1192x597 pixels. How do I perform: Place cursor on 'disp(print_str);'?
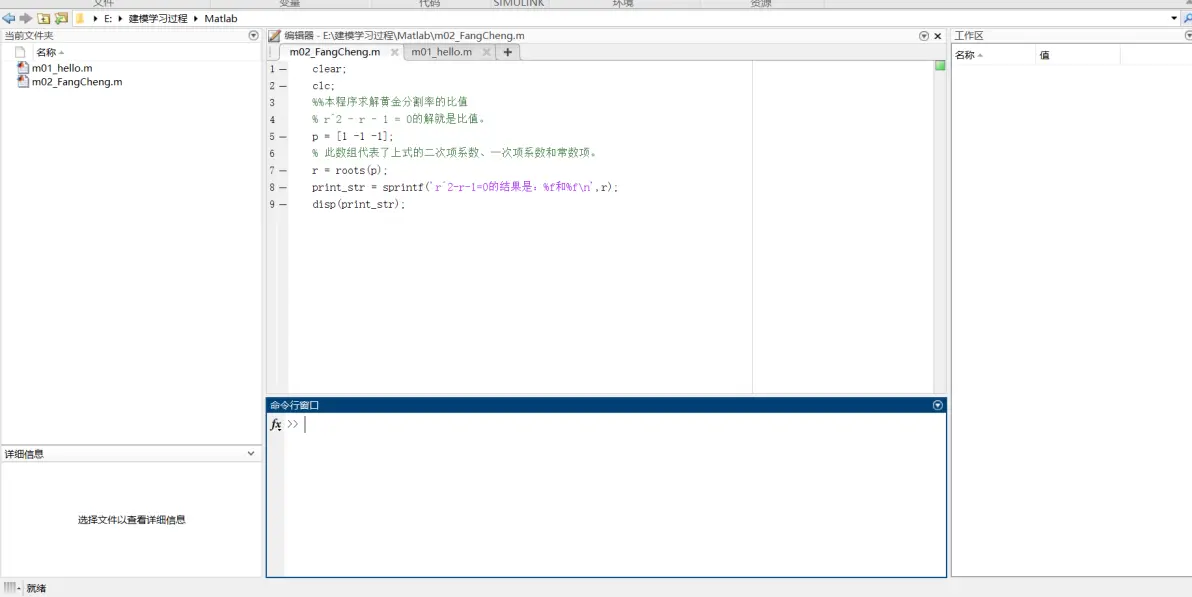point(359,205)
